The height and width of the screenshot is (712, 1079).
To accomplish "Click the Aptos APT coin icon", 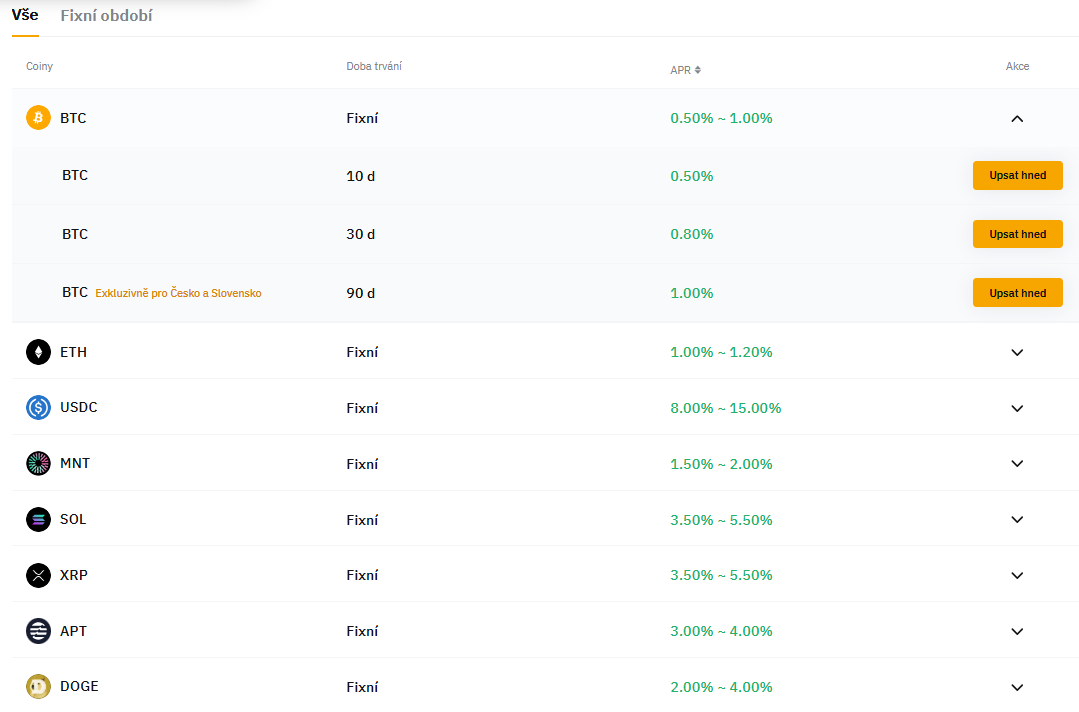I will pyautogui.click(x=38, y=631).
